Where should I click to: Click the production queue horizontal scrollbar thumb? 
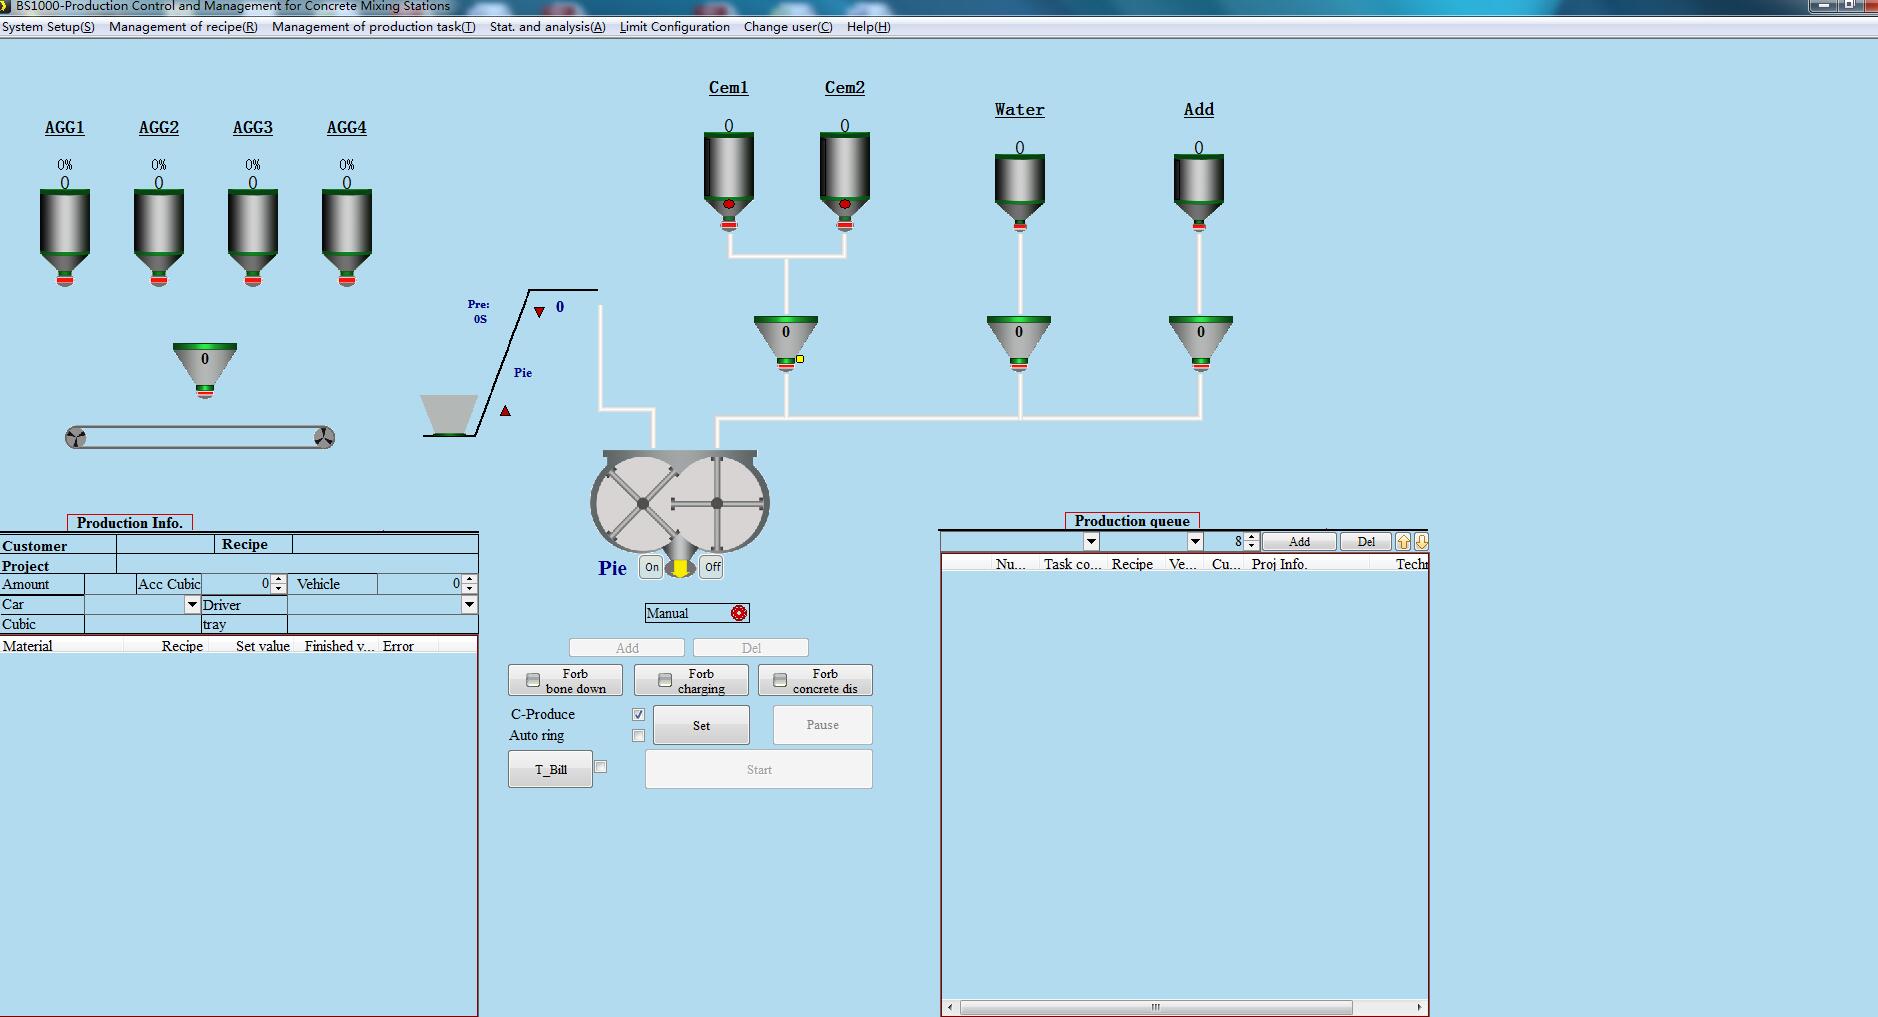[1156, 1007]
